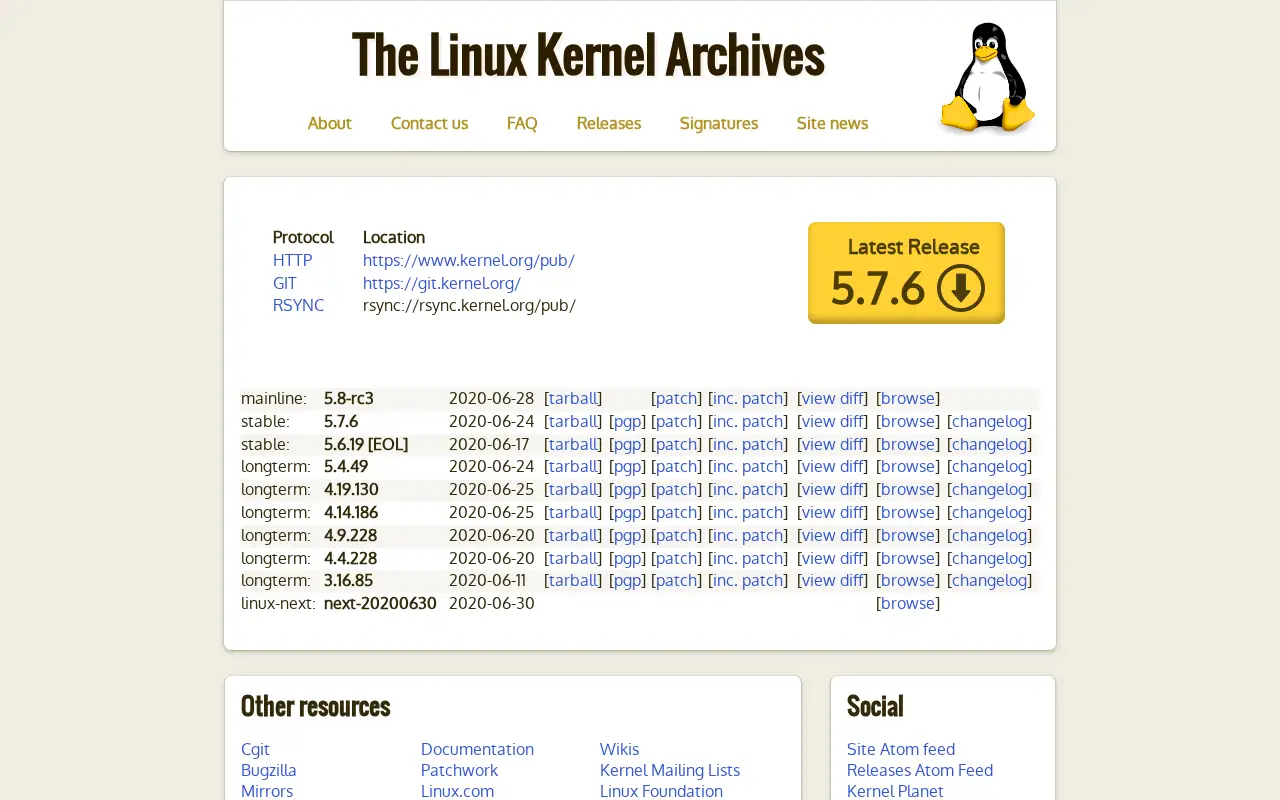View changelog for stable 5.7.6
Screen dimensions: 1280x800
click(x=989, y=421)
